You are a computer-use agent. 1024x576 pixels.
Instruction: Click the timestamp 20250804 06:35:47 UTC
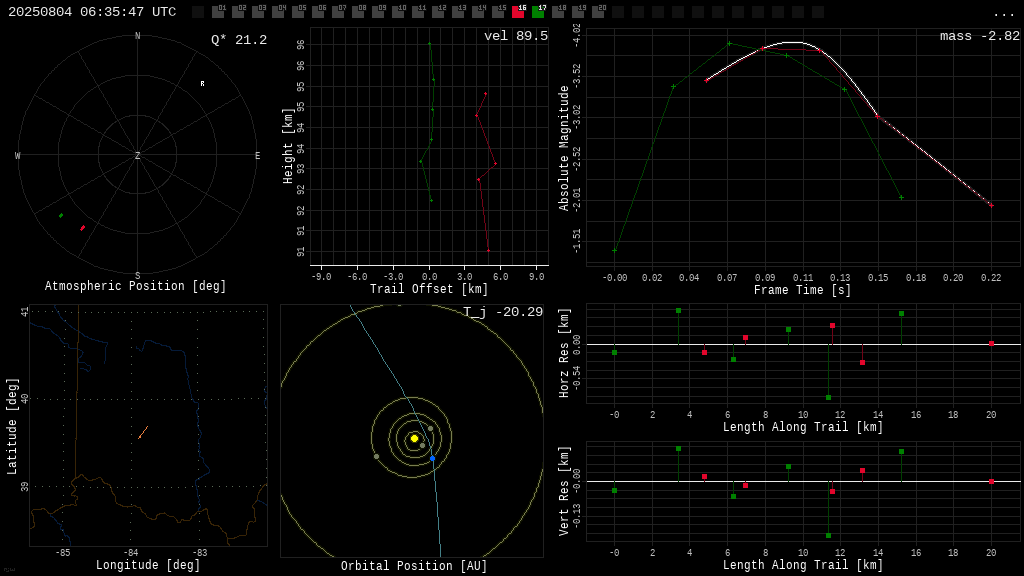(92, 12)
